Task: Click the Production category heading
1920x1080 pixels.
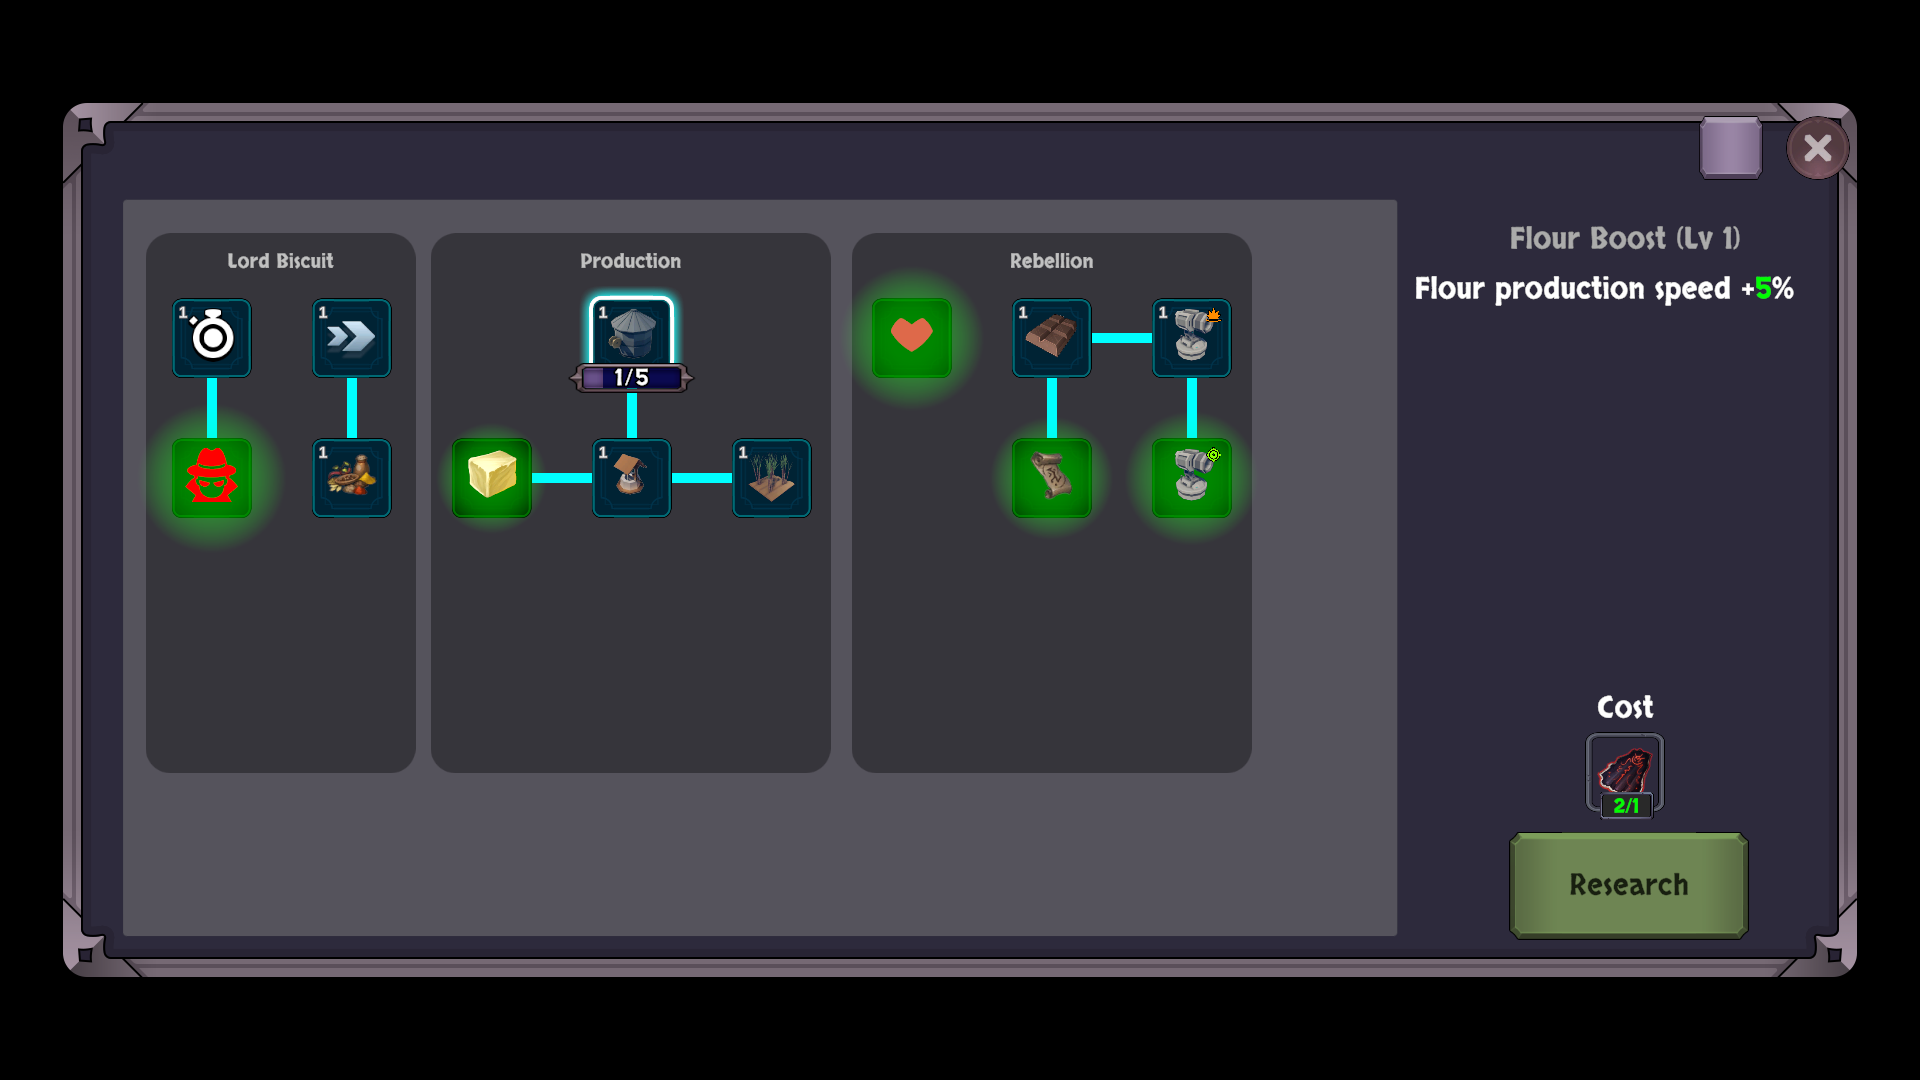Action: 631,261
